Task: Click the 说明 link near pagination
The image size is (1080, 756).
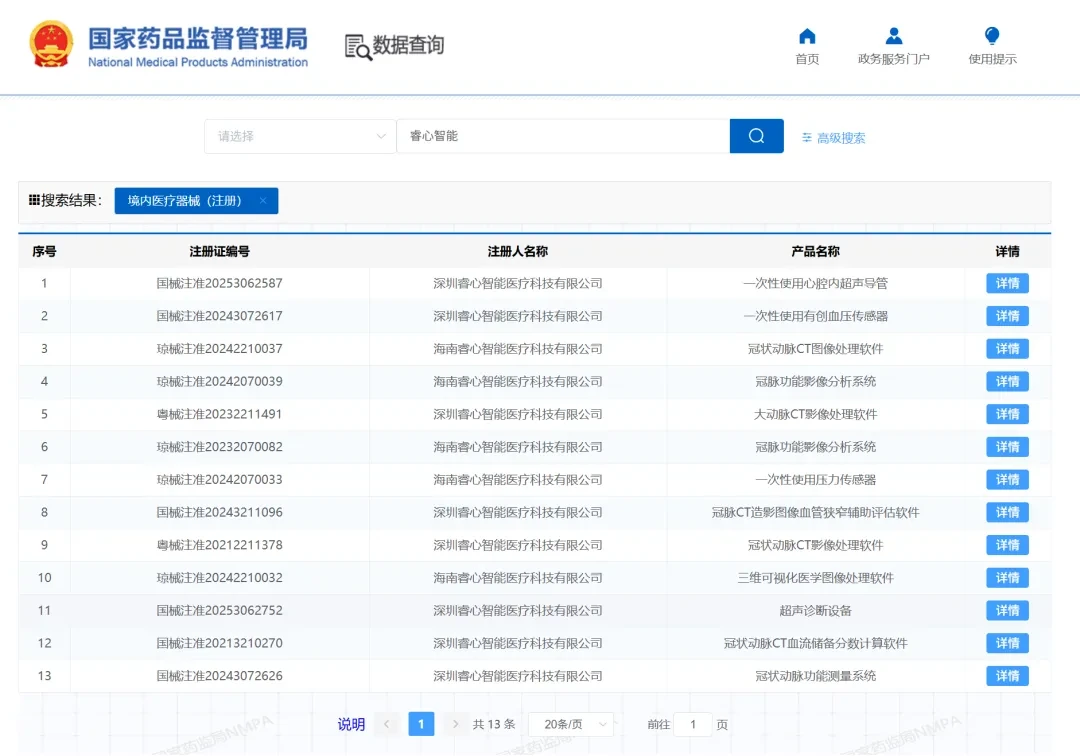Action: pos(351,724)
